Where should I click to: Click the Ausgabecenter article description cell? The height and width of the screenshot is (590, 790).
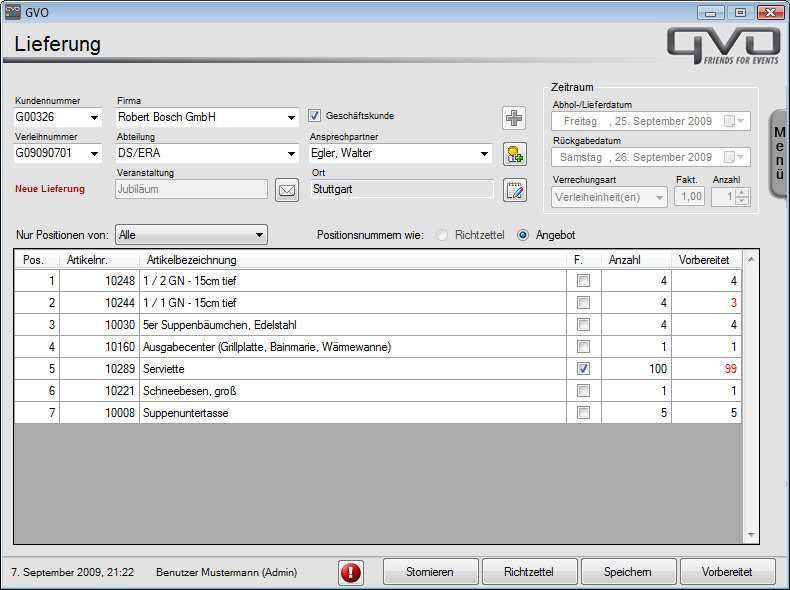(x=353, y=347)
